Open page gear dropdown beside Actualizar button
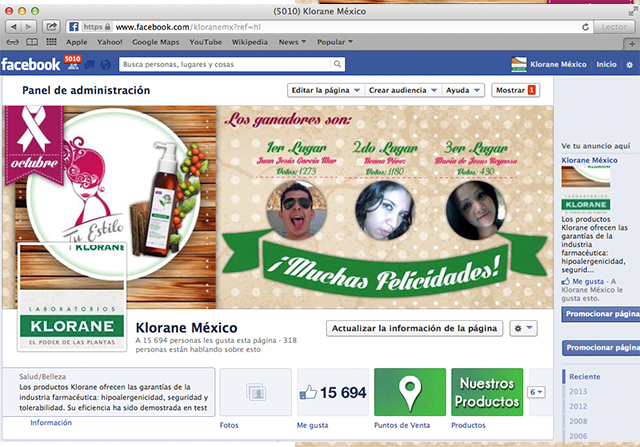The width and height of the screenshot is (640, 447). point(523,328)
